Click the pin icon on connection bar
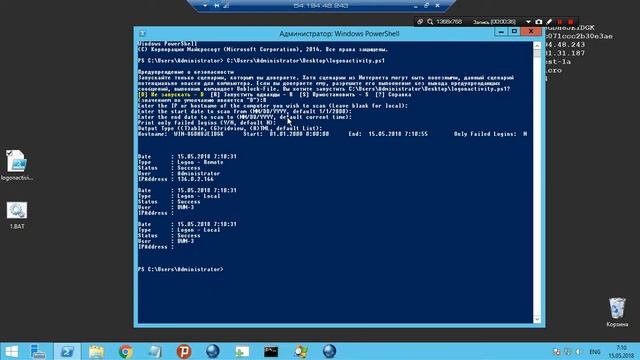 pyautogui.click(x=216, y=6)
